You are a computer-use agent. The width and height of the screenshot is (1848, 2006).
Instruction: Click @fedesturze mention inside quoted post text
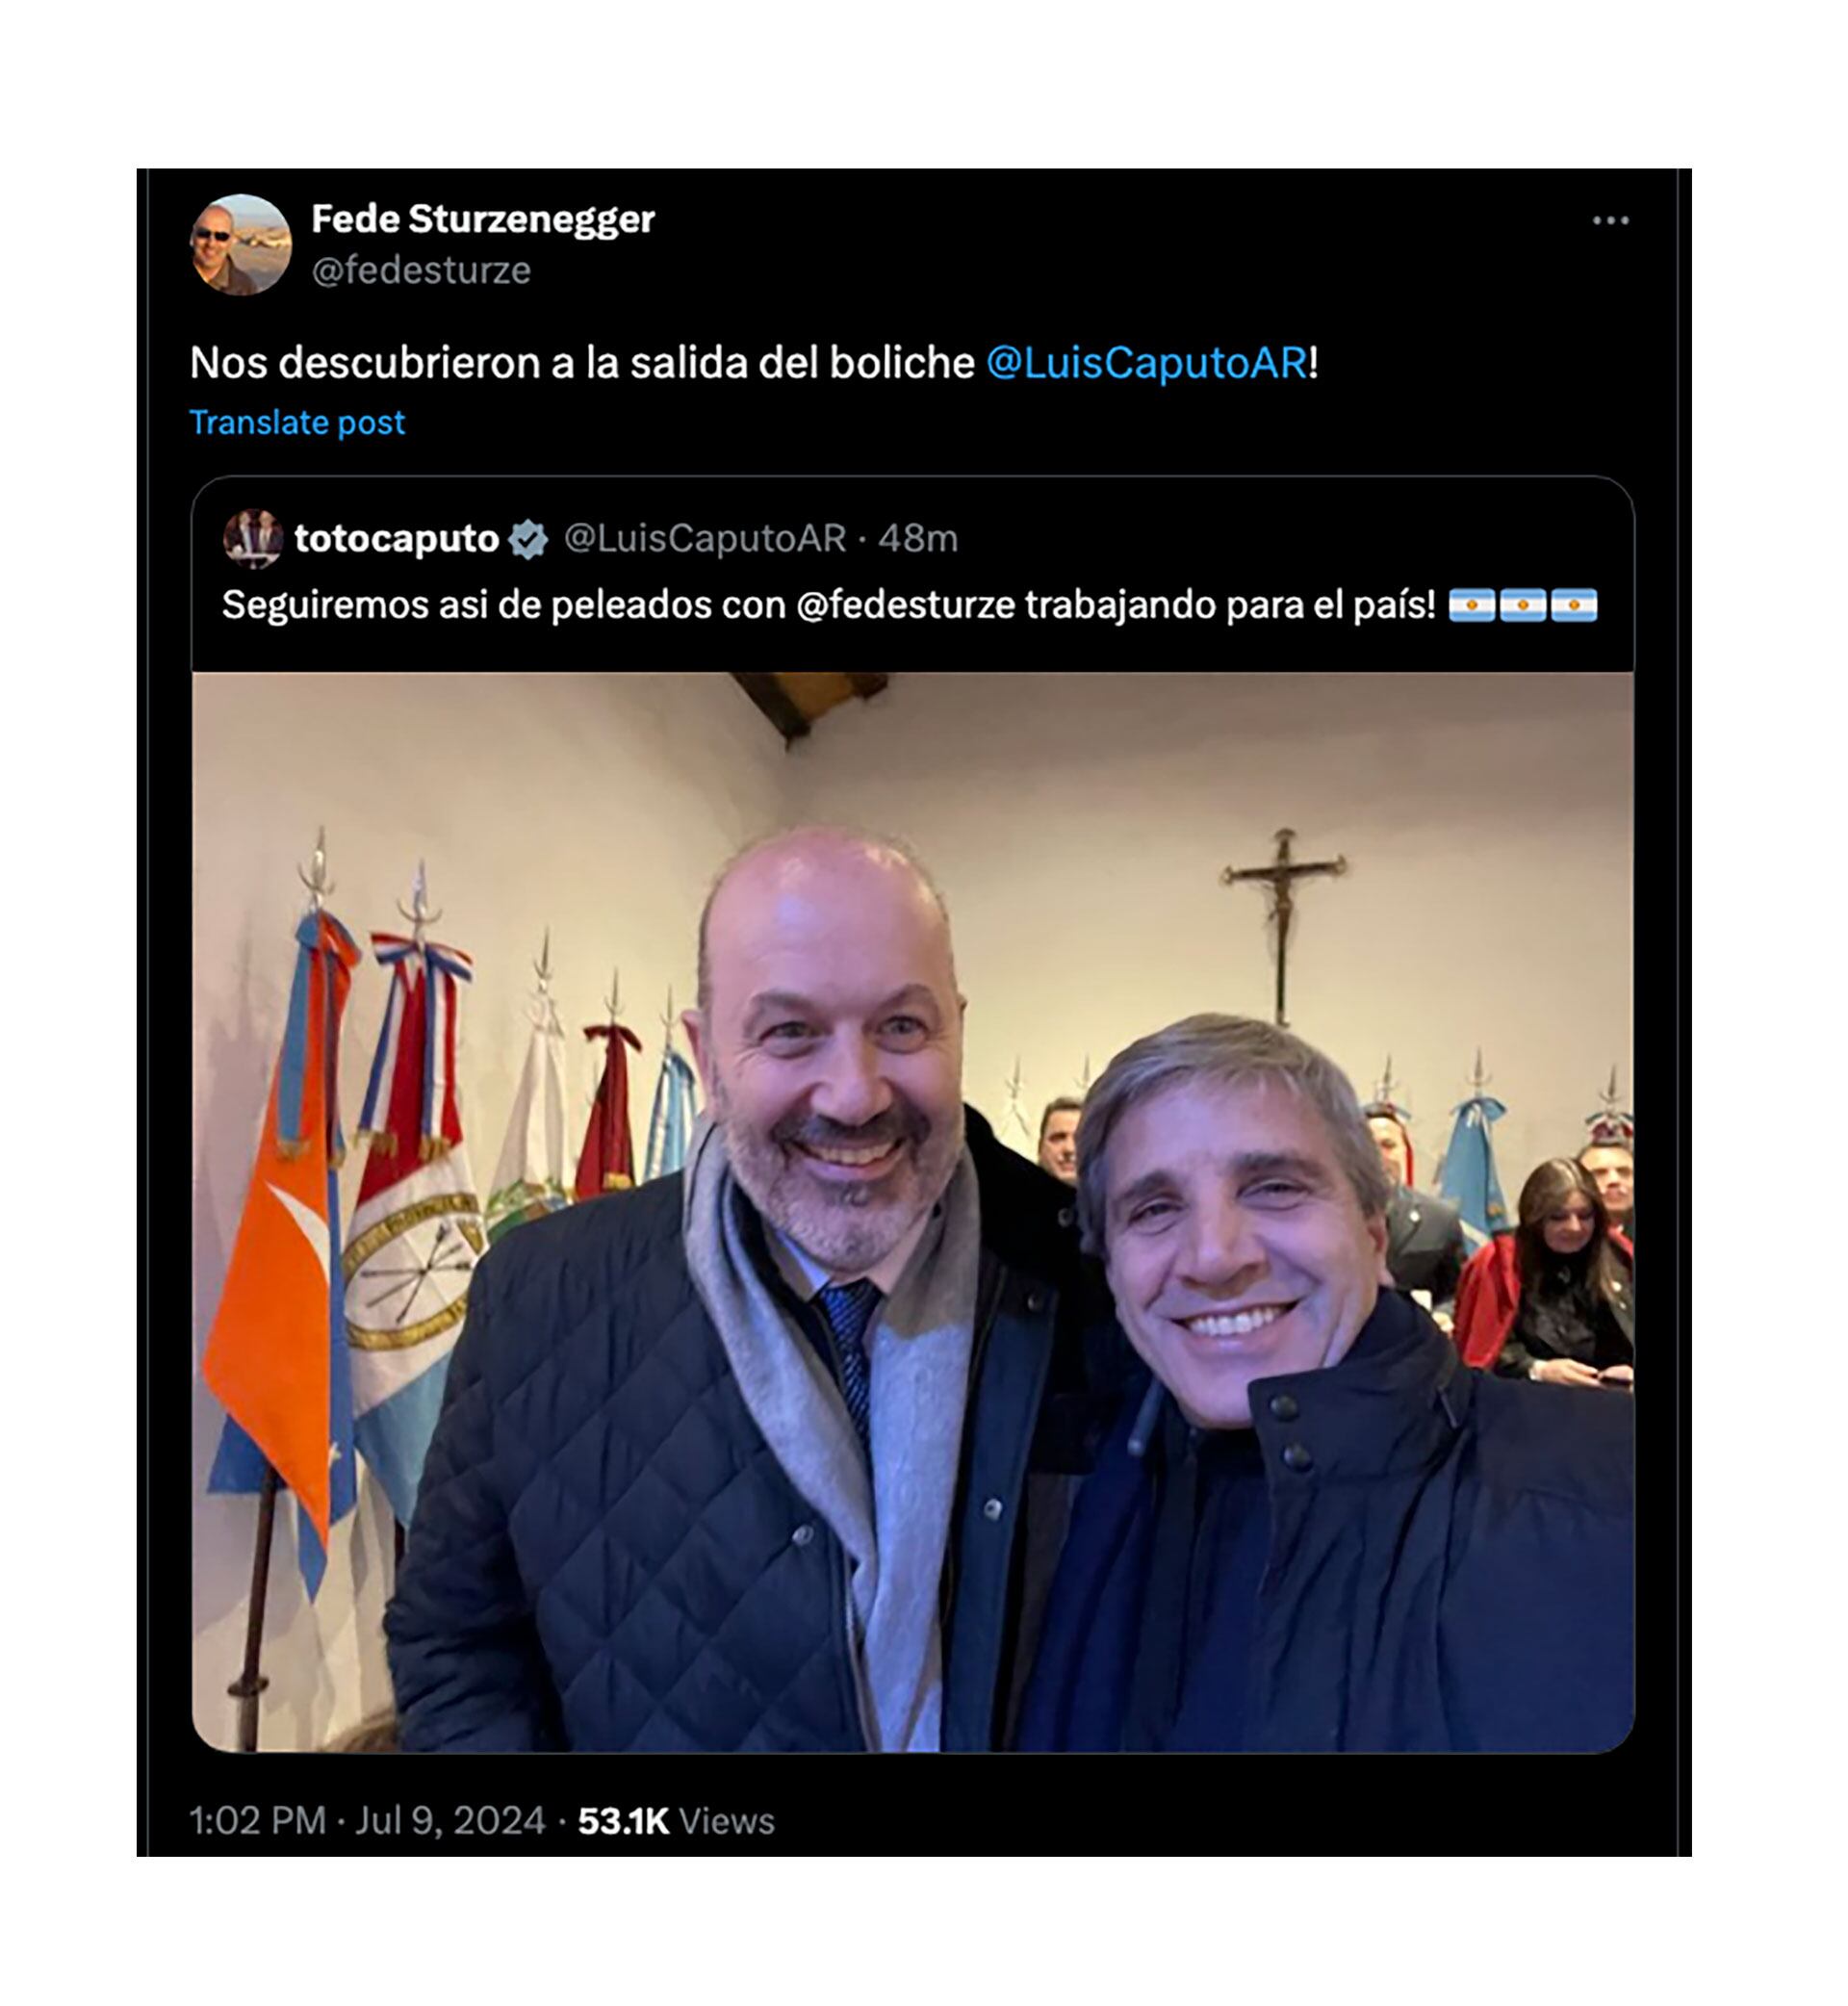(x=905, y=605)
